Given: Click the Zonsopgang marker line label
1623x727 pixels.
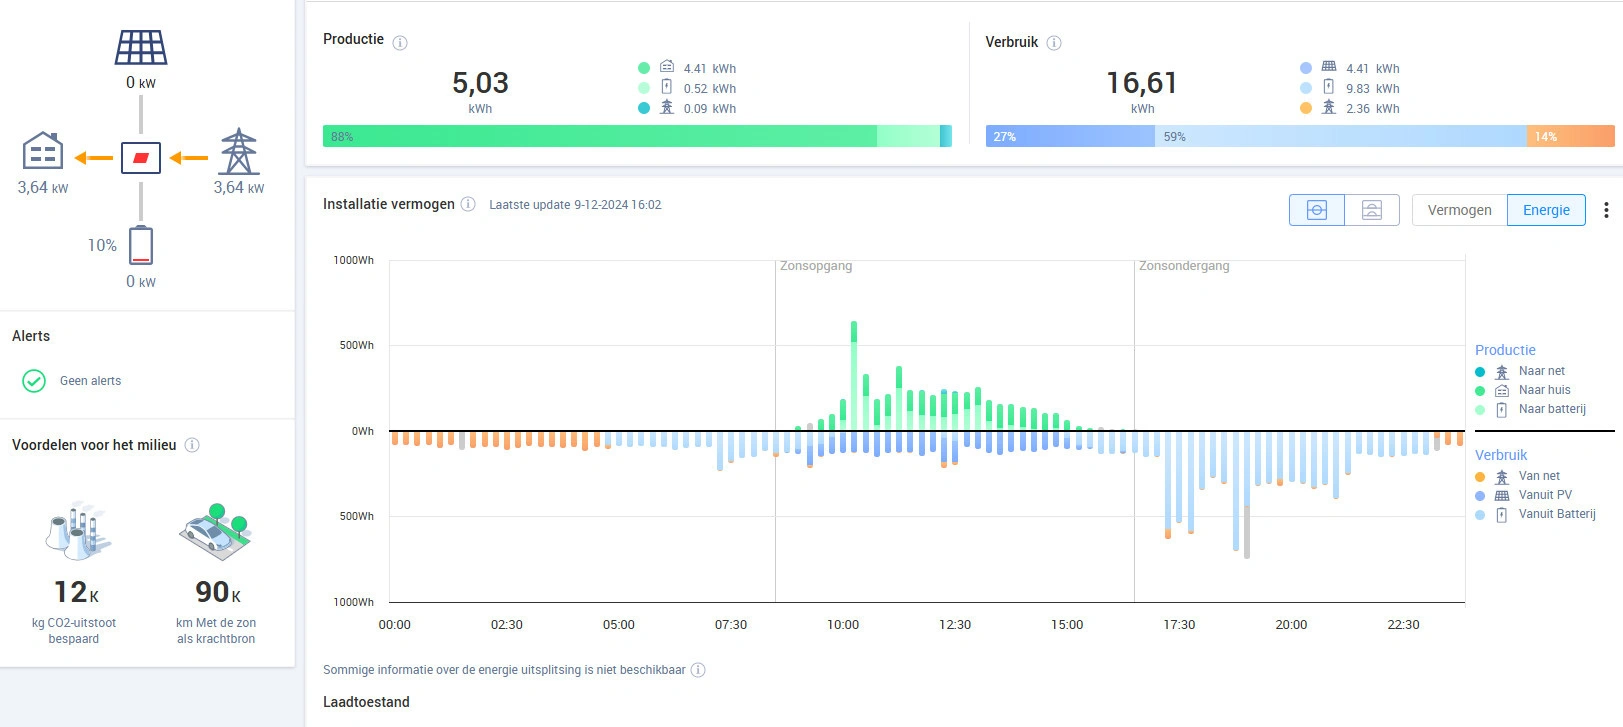Looking at the screenshot, I should 816,266.
